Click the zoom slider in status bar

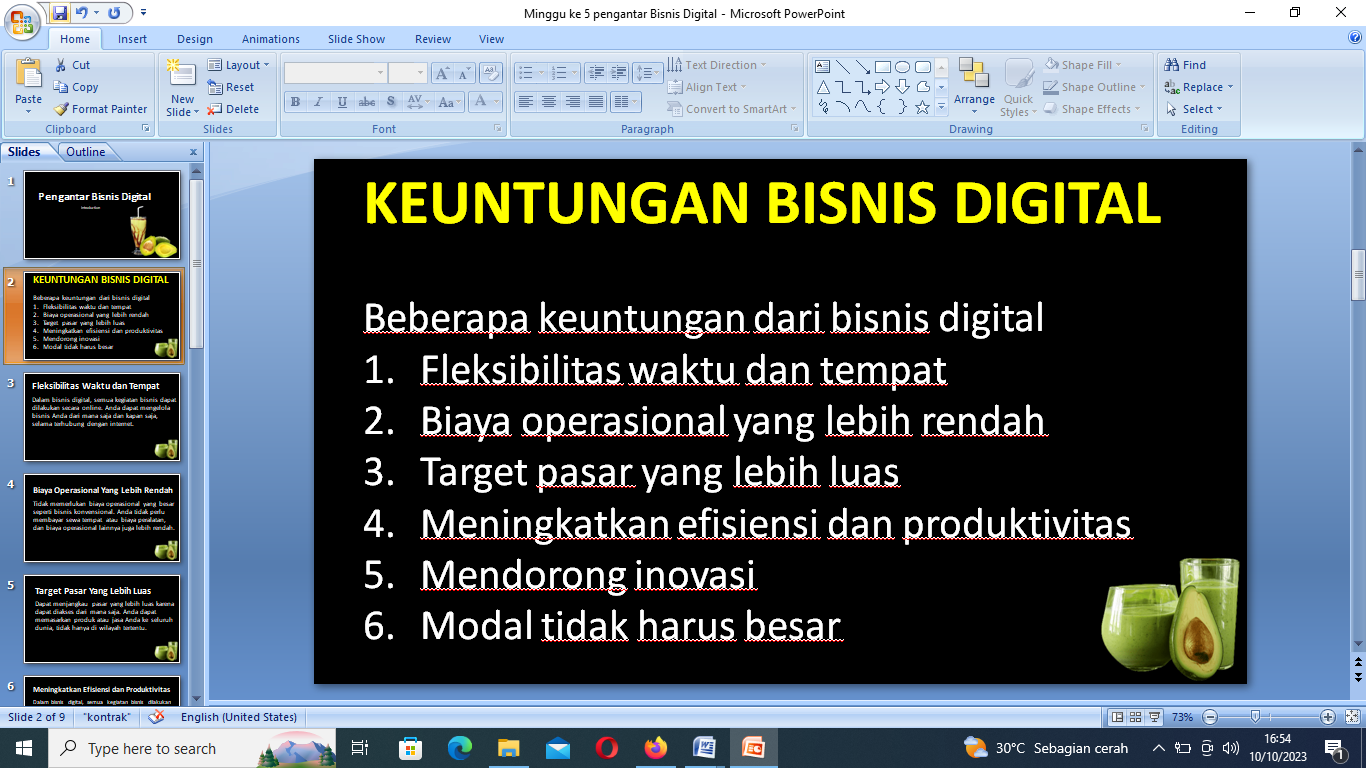click(1256, 717)
